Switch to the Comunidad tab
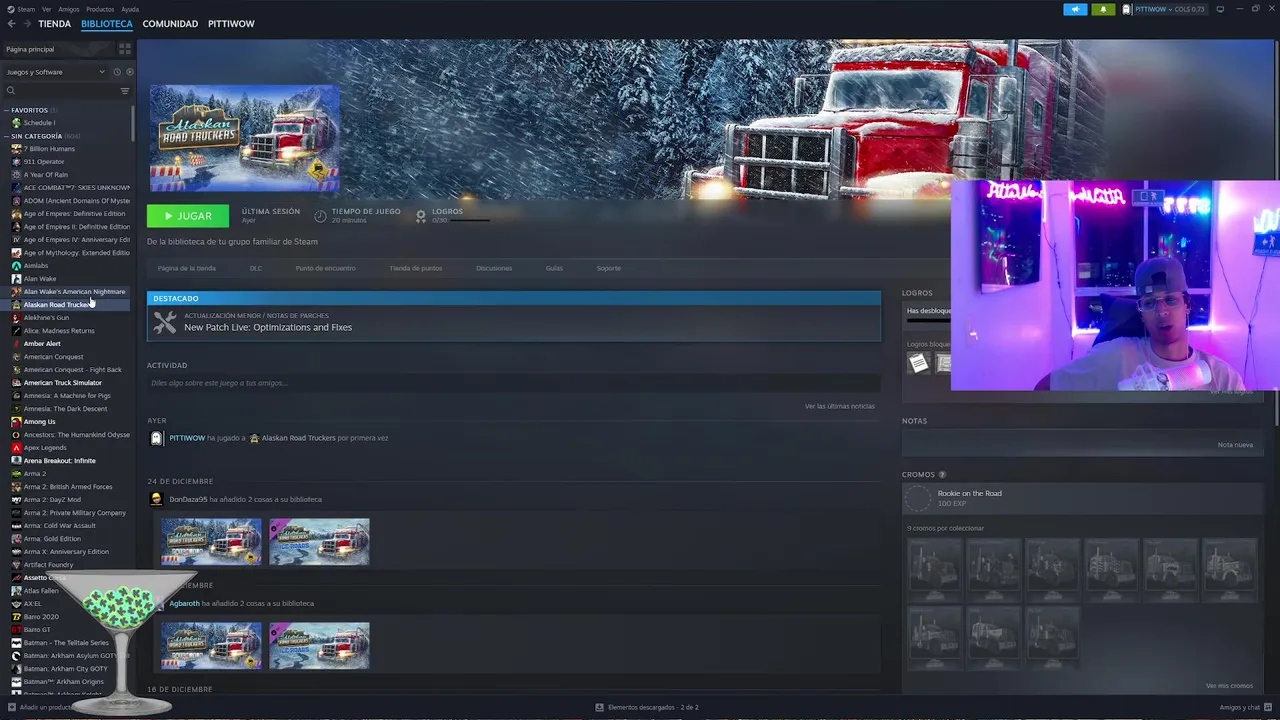The image size is (1280, 720). click(170, 23)
